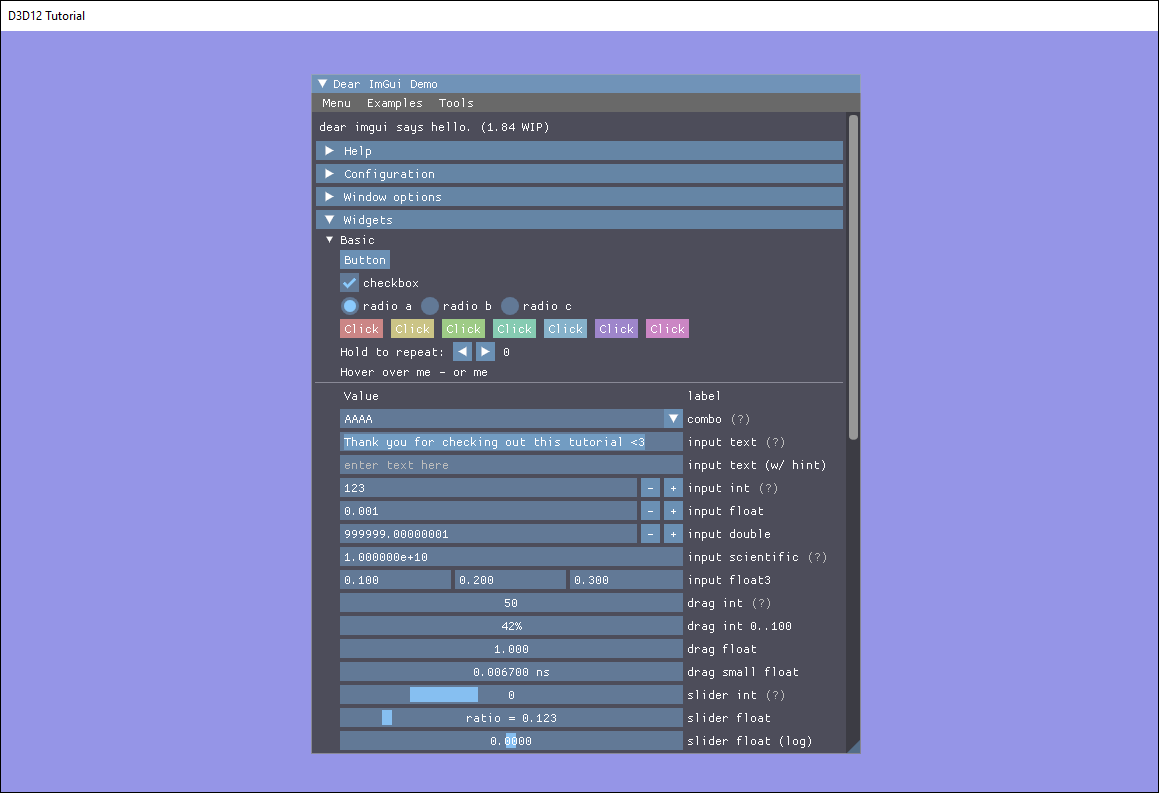Select radio a
Viewport: 1159px width, 793px height.
click(x=350, y=306)
